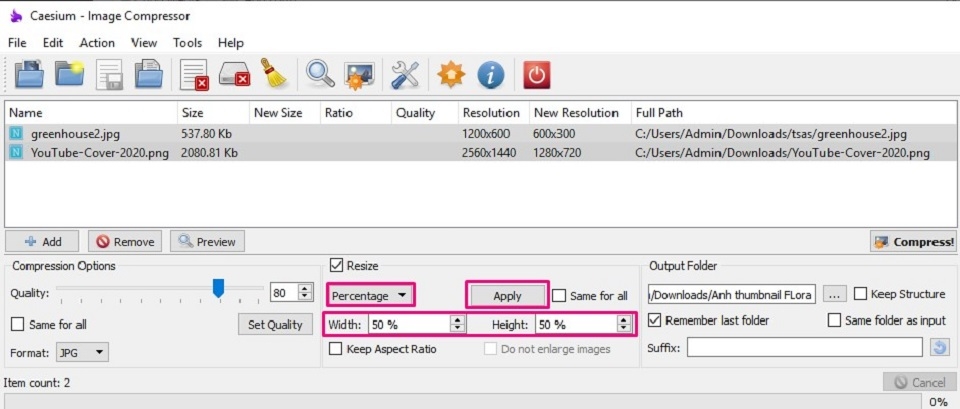960x409 pixels.
Task: Decrease Quality value with down arrow
Action: point(305,297)
